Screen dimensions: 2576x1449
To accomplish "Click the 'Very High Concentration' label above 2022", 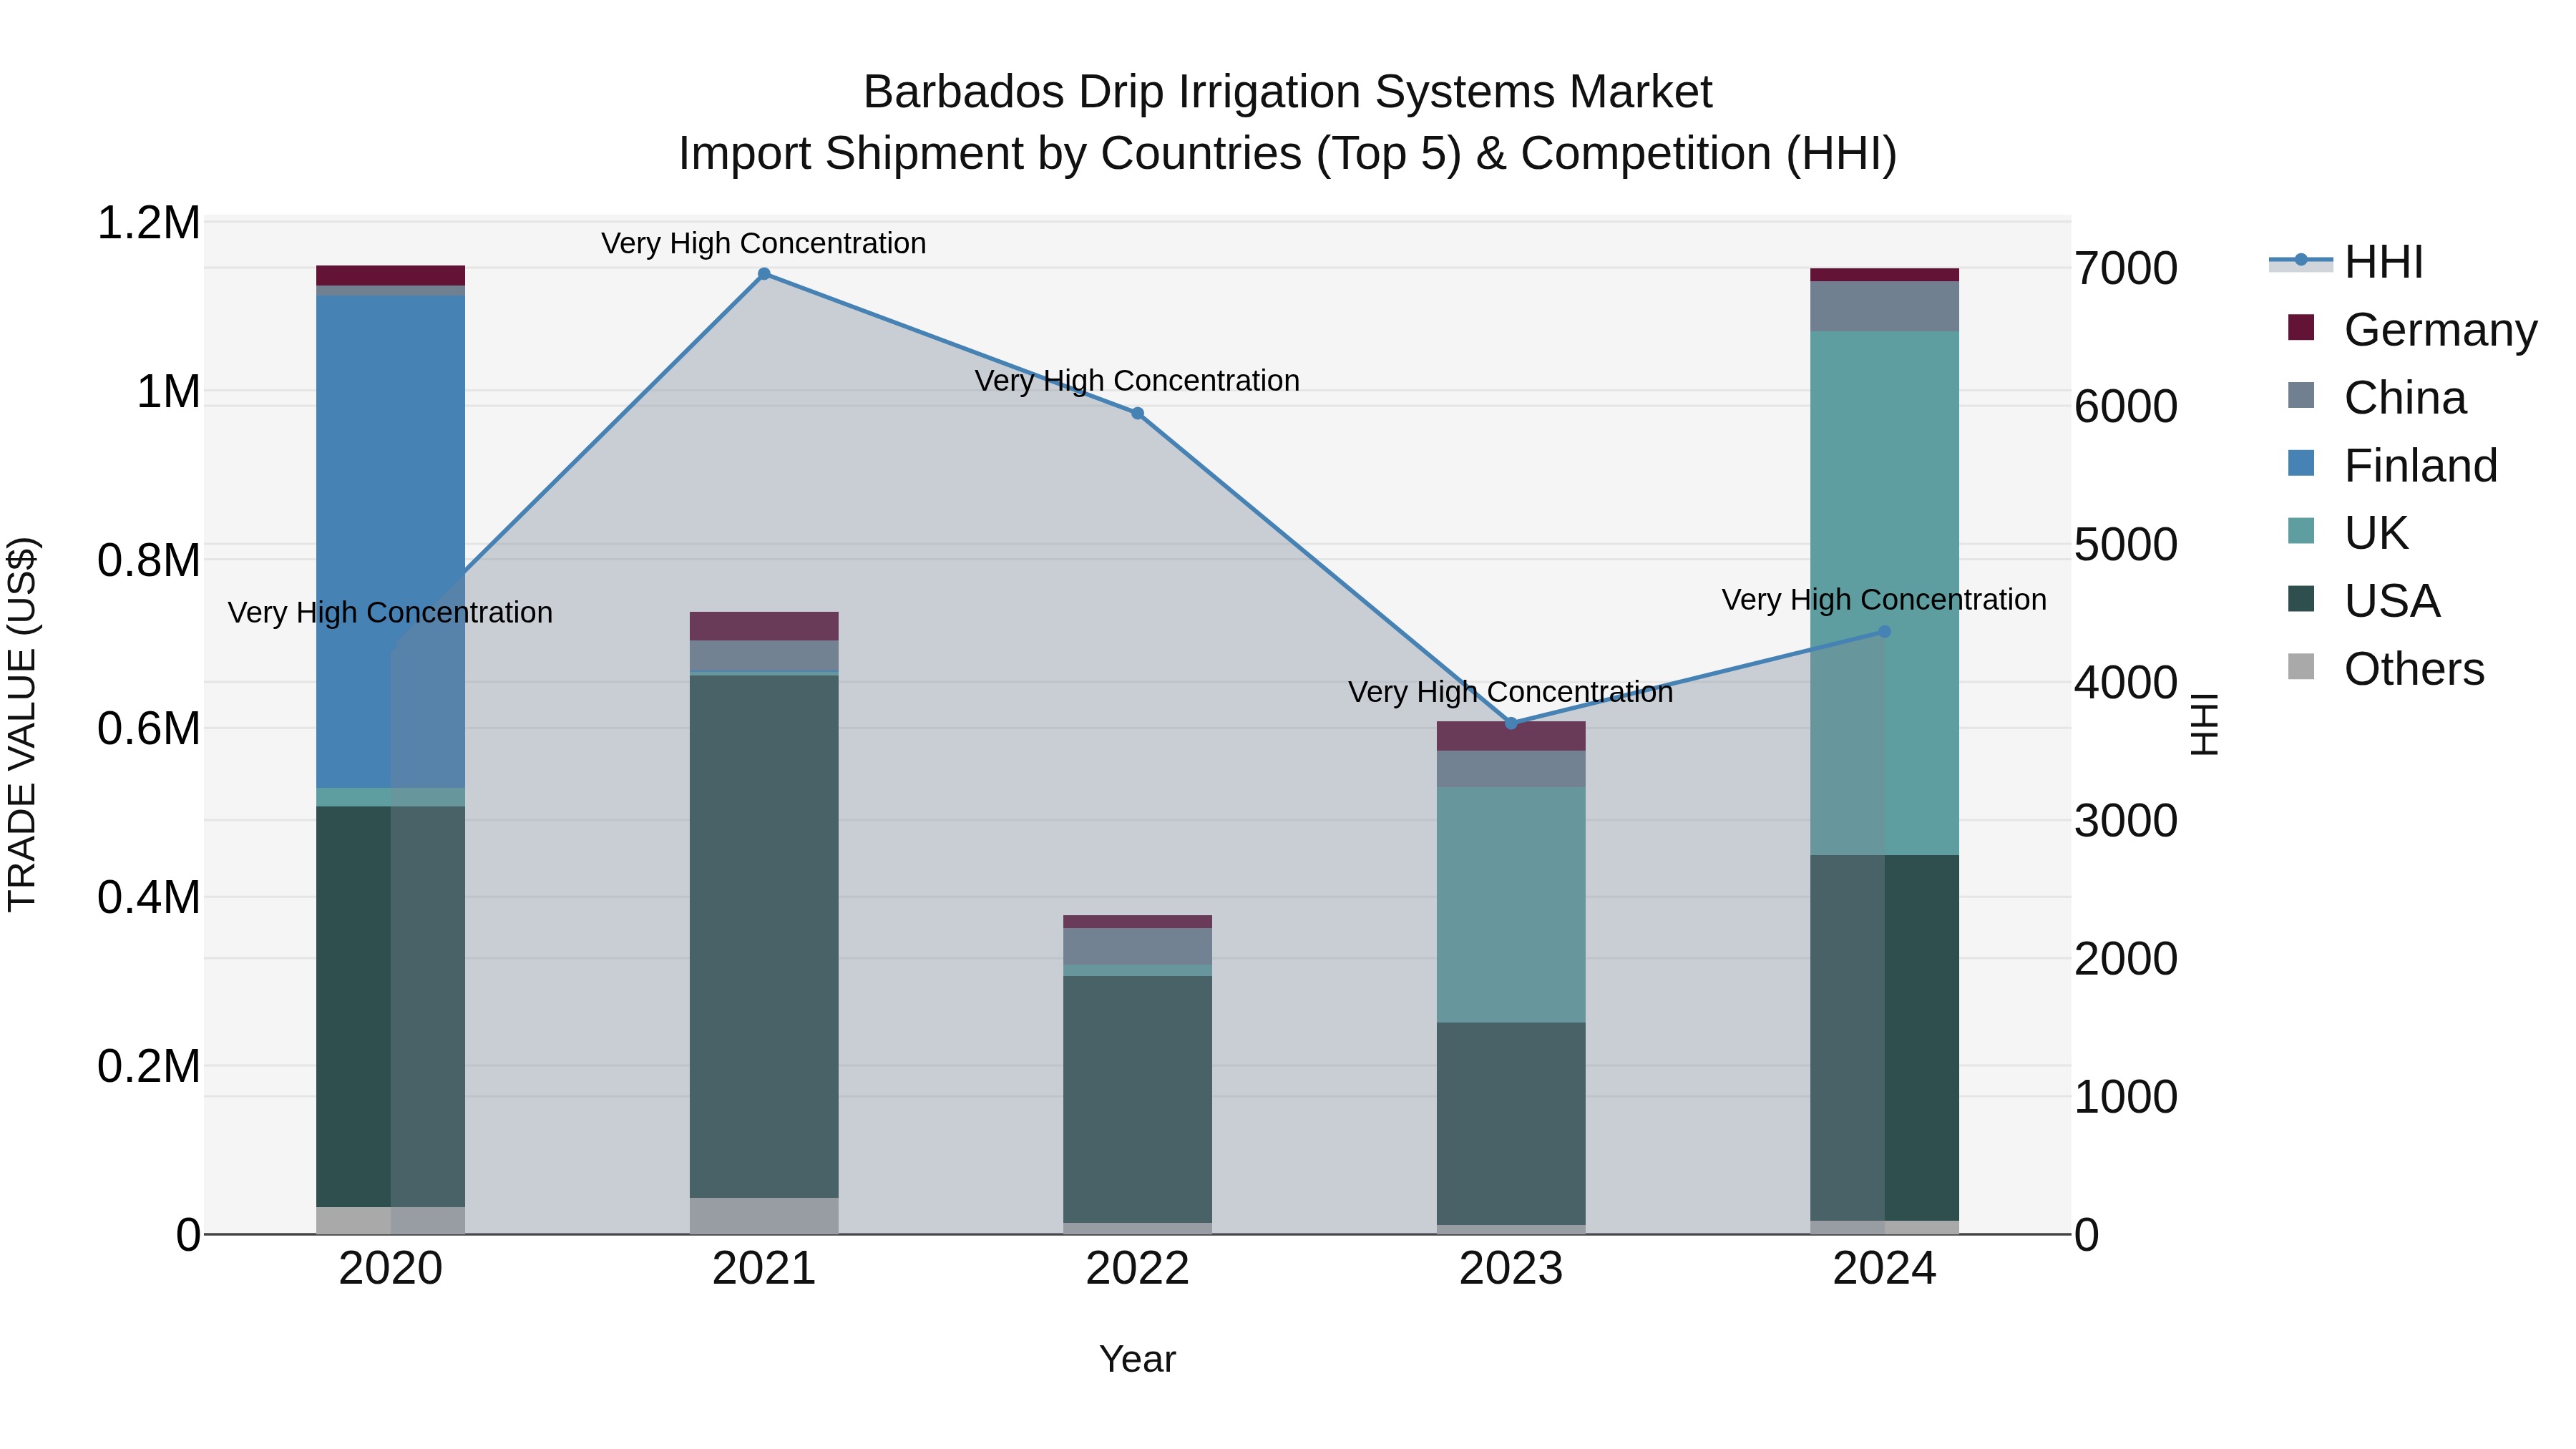I will [x=1137, y=381].
